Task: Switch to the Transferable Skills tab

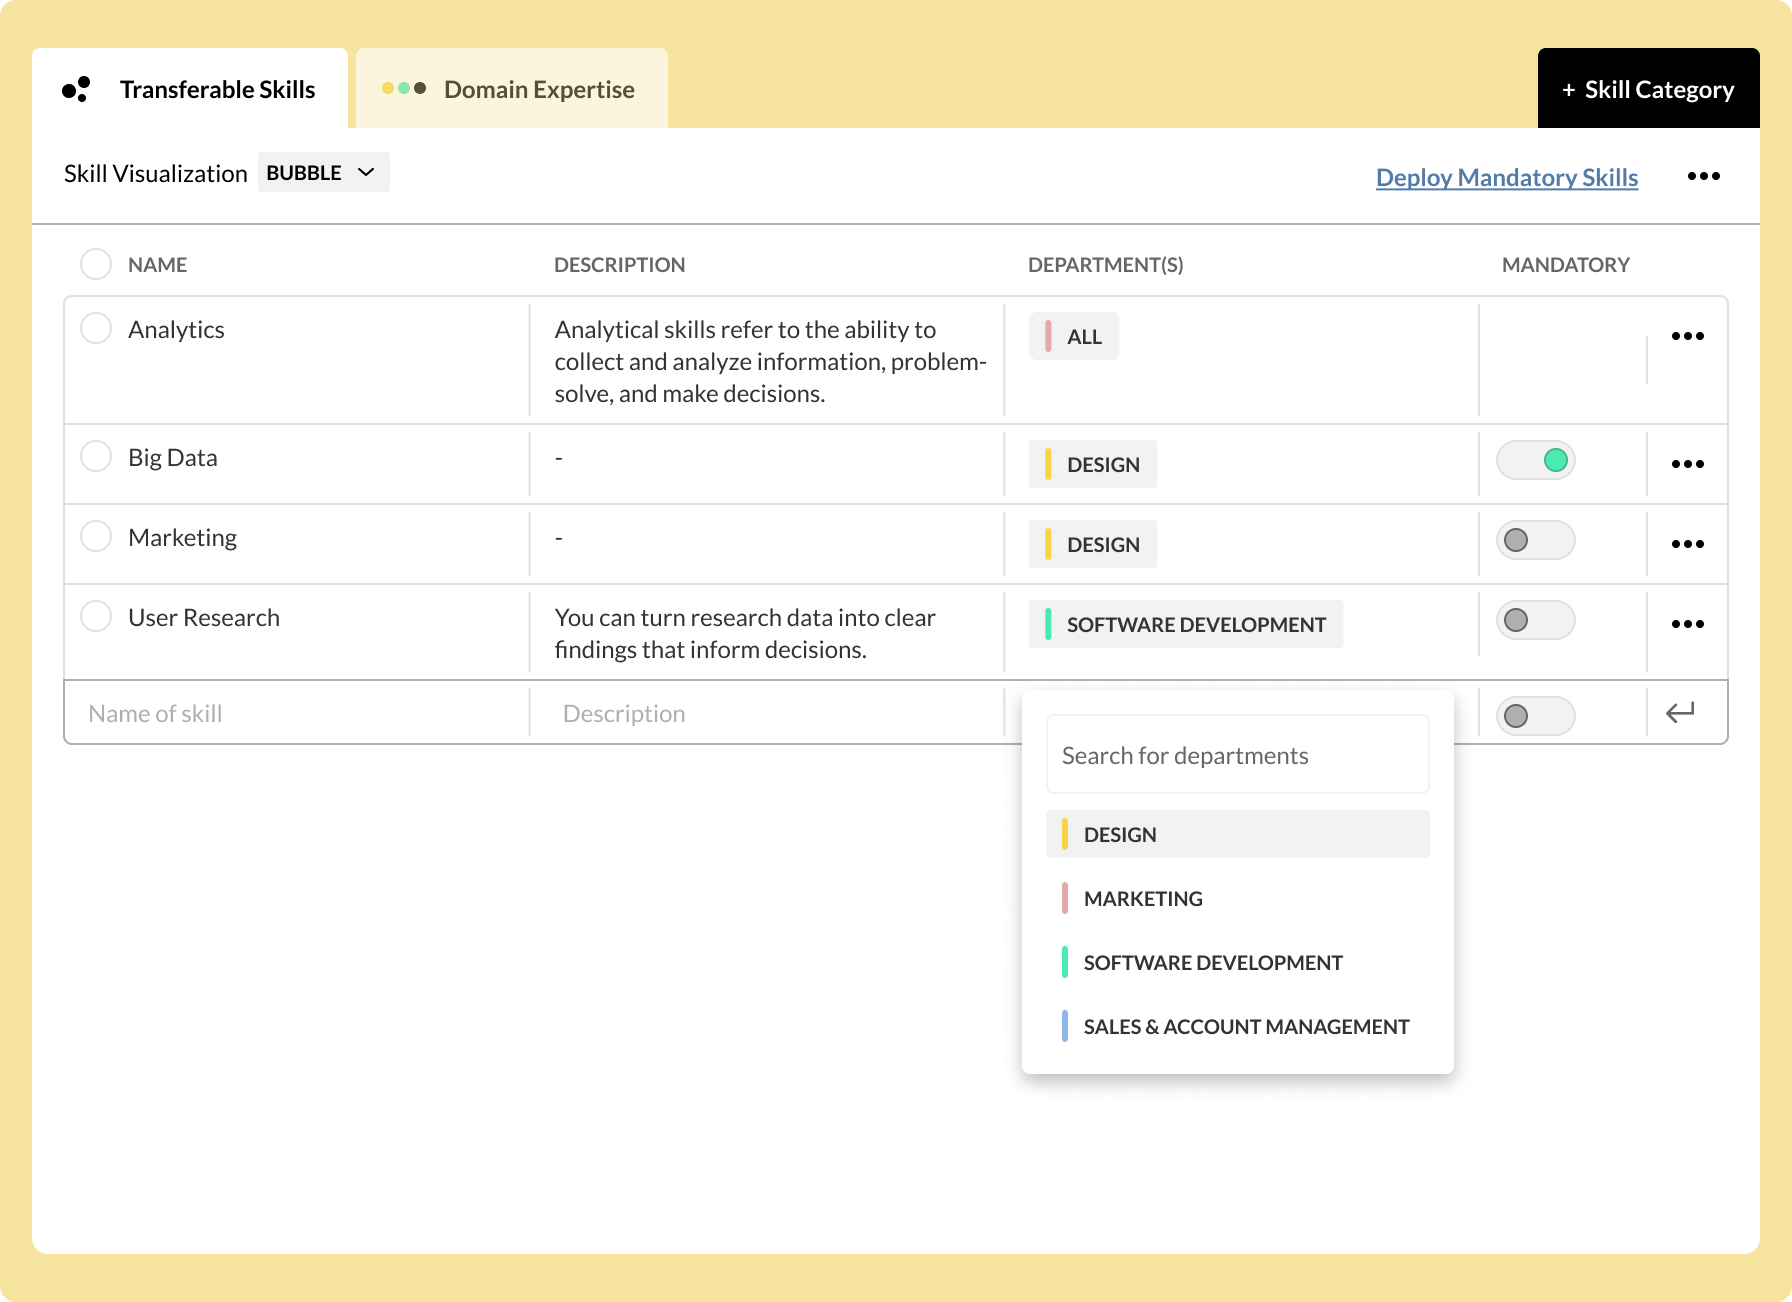Action: (217, 88)
